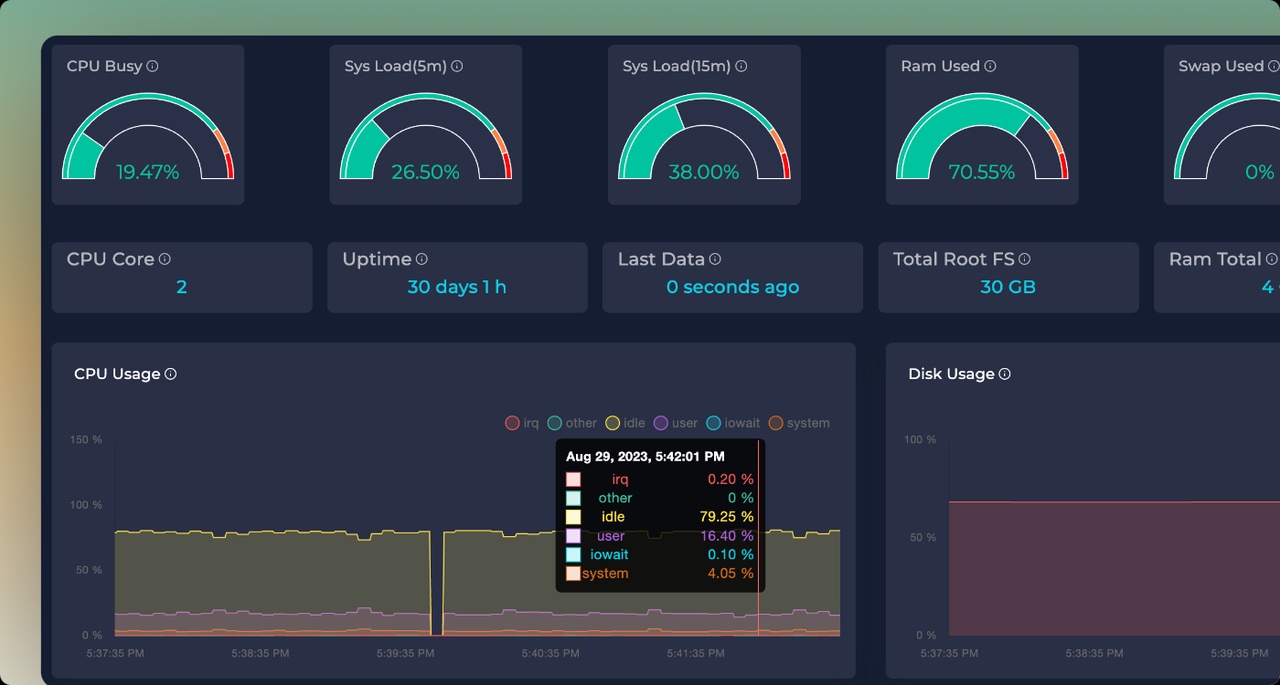Toggle the user series in legend

click(x=676, y=423)
